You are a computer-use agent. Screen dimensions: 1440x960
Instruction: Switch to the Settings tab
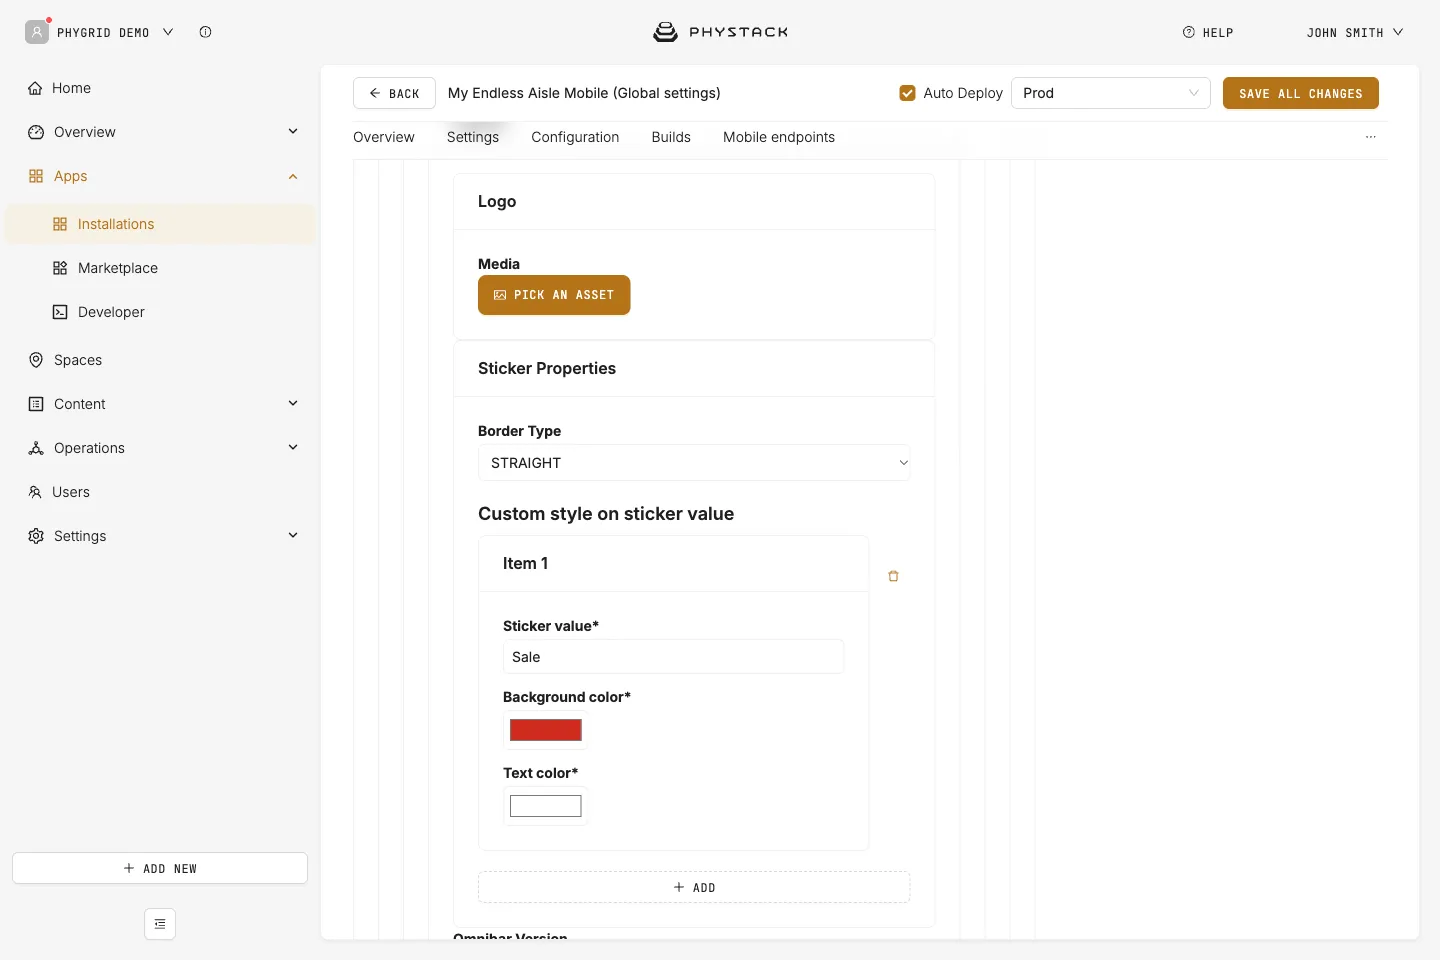473,137
